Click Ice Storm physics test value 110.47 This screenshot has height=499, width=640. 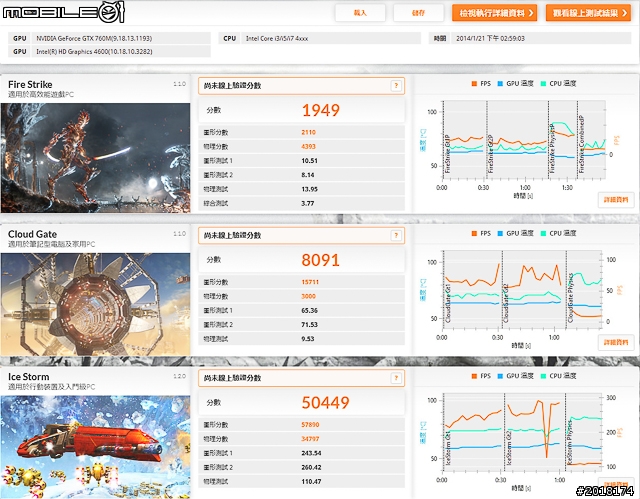pos(311,481)
